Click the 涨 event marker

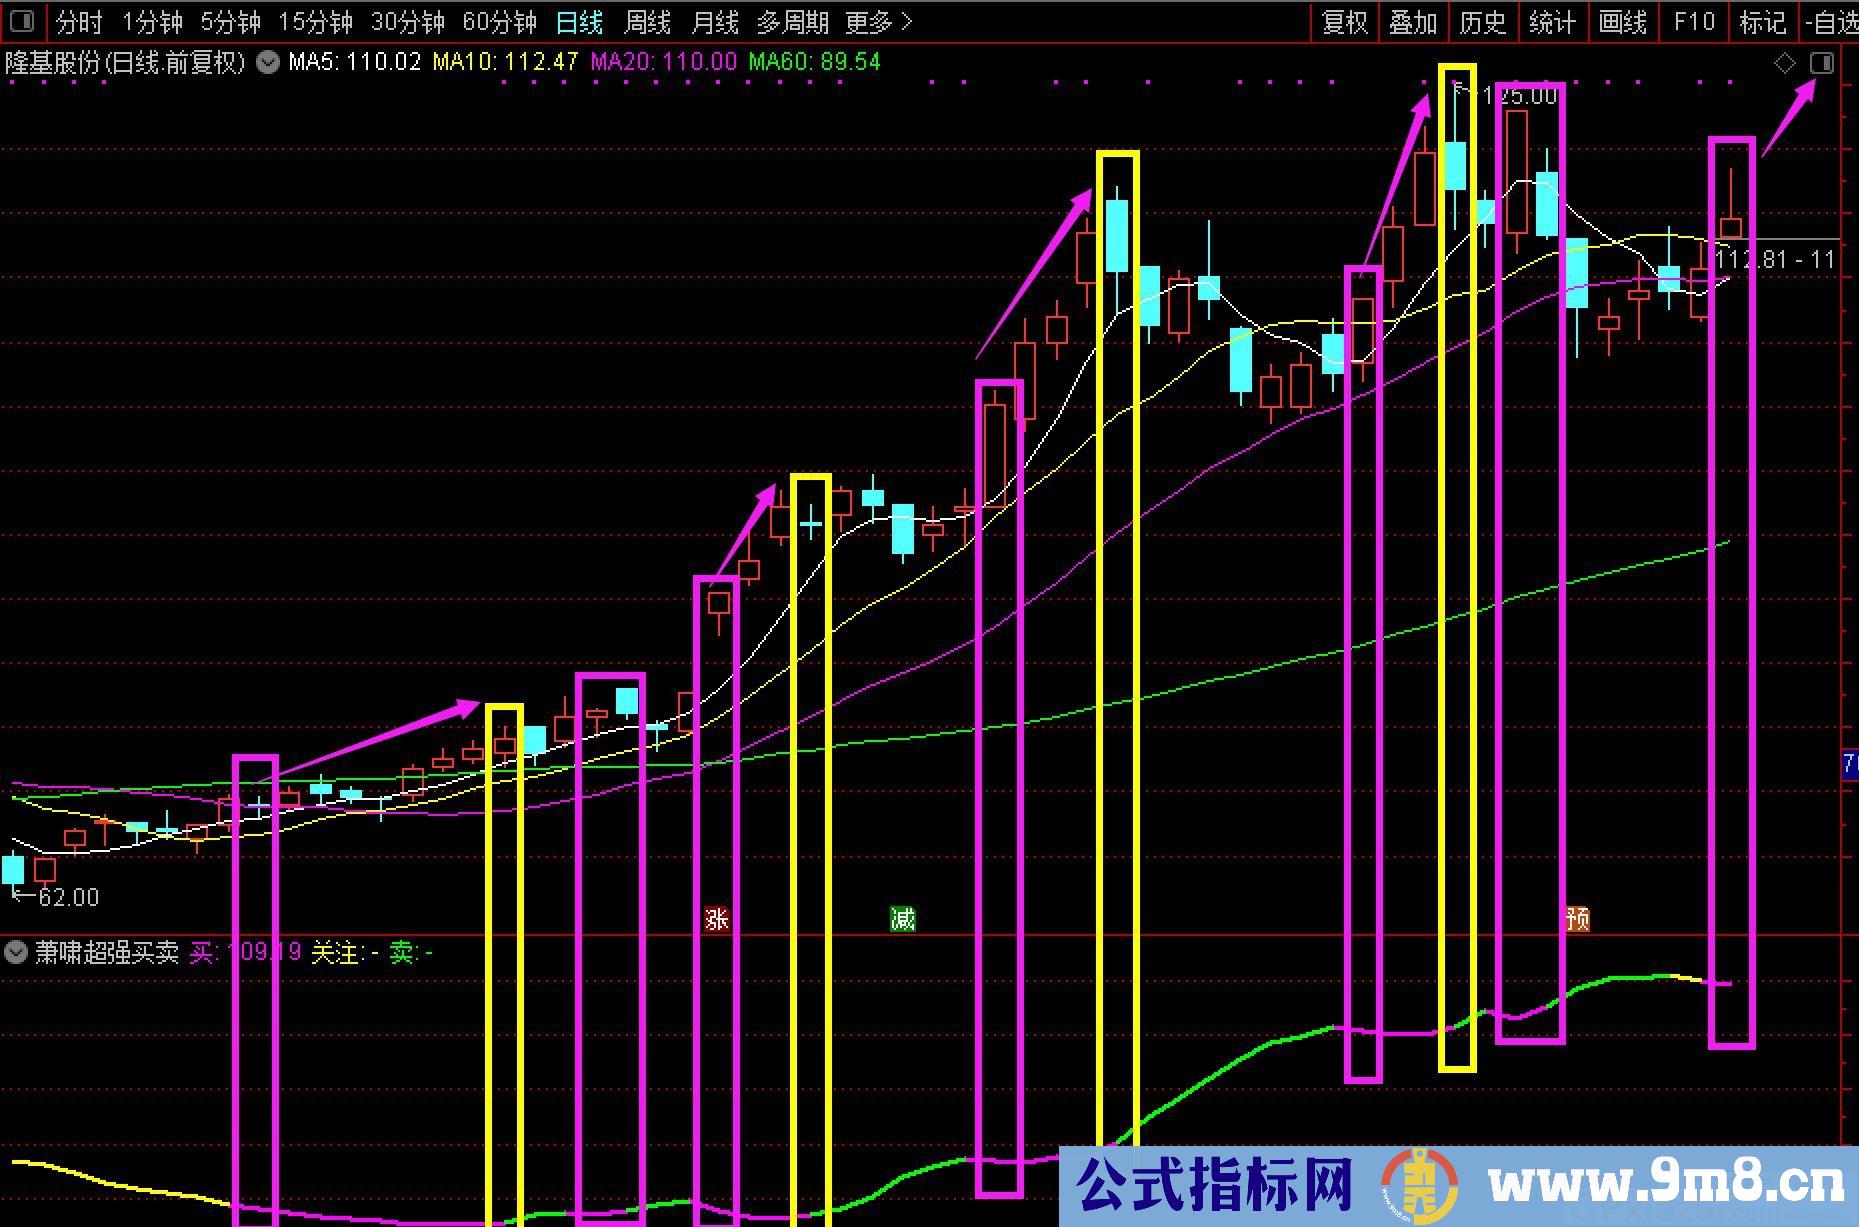(716, 918)
